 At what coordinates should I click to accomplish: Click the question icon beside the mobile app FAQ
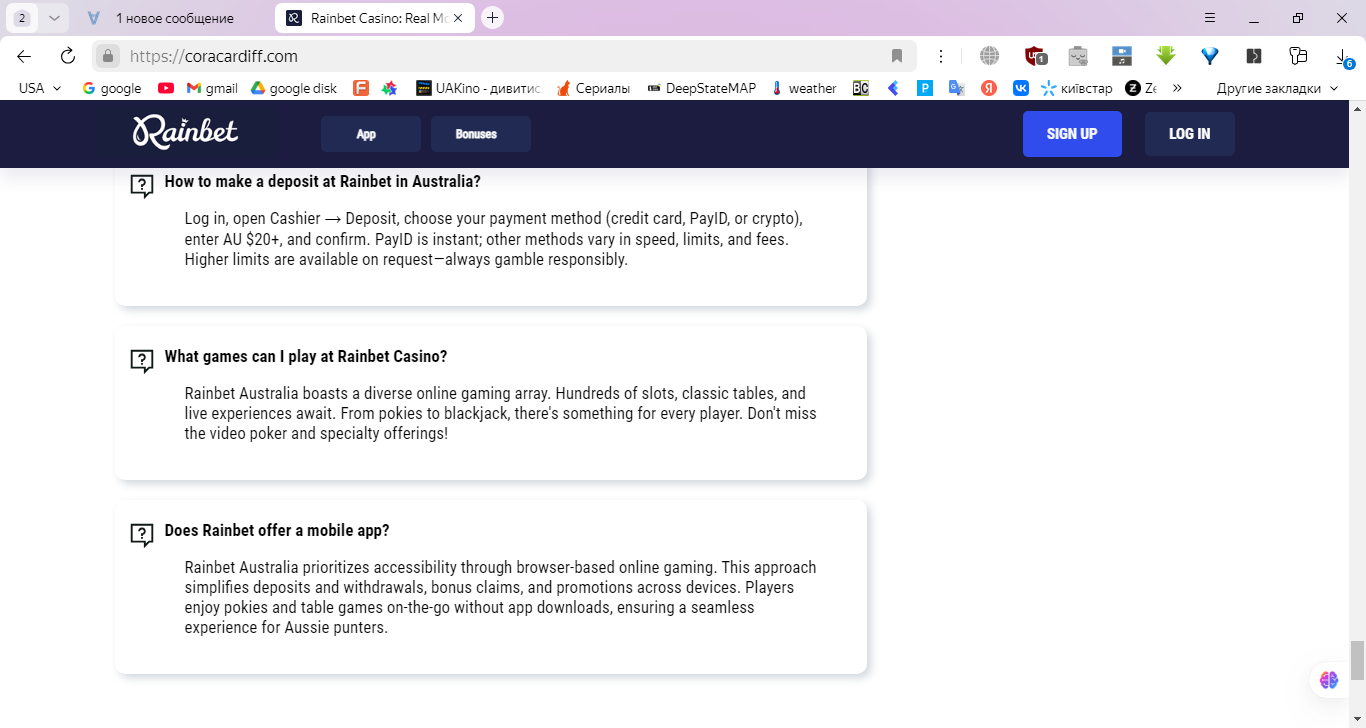point(142,535)
